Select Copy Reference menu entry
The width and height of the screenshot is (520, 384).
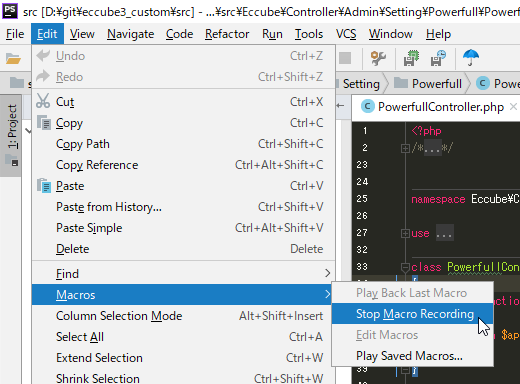point(183,165)
